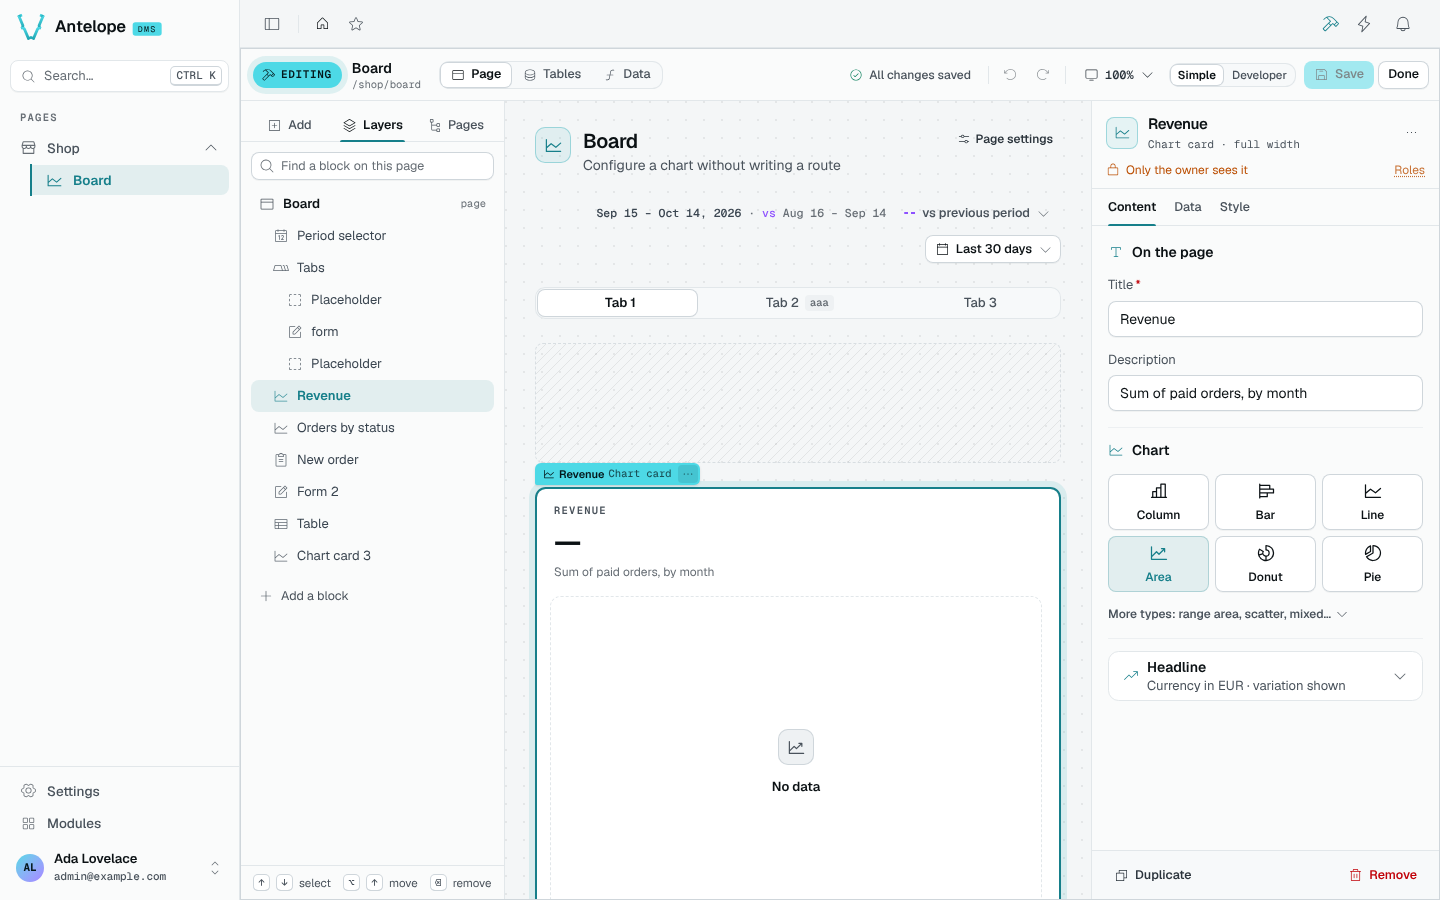Screen dimensions: 1440x900
Task: Go to home icon in top bar
Action: pos(322,24)
